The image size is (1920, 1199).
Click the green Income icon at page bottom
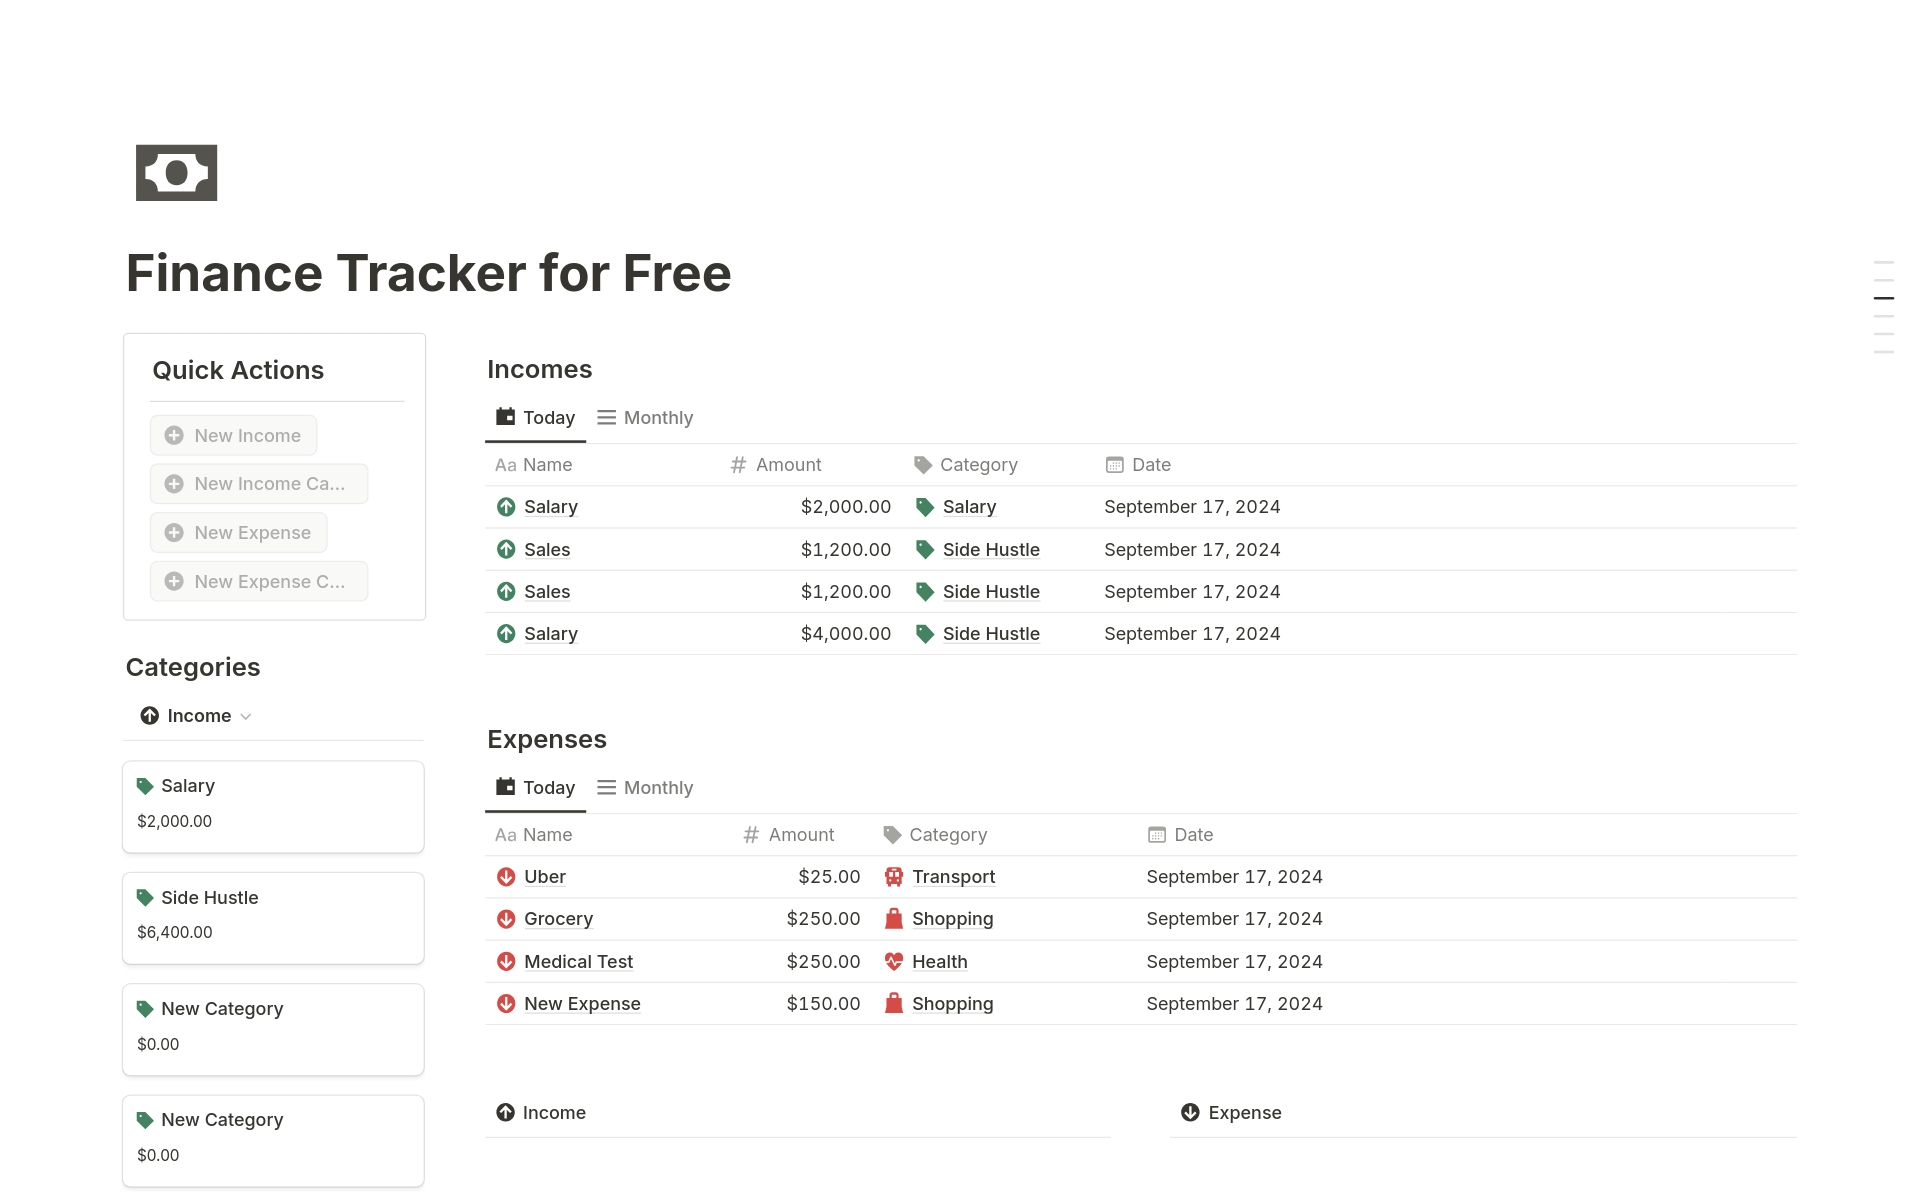505,1112
